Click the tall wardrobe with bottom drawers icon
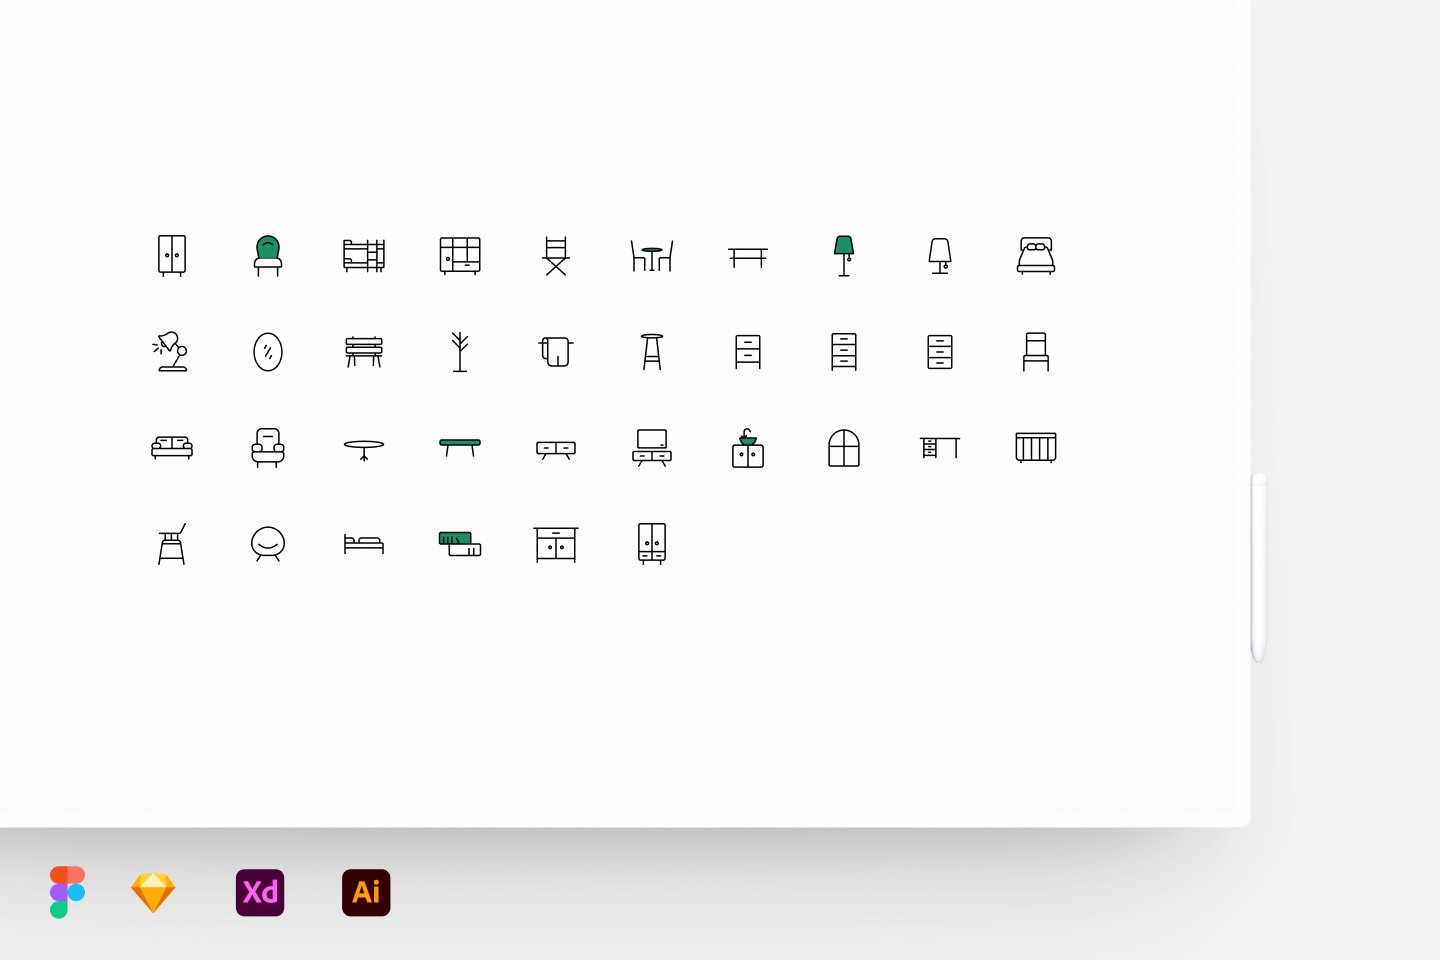 [x=652, y=543]
